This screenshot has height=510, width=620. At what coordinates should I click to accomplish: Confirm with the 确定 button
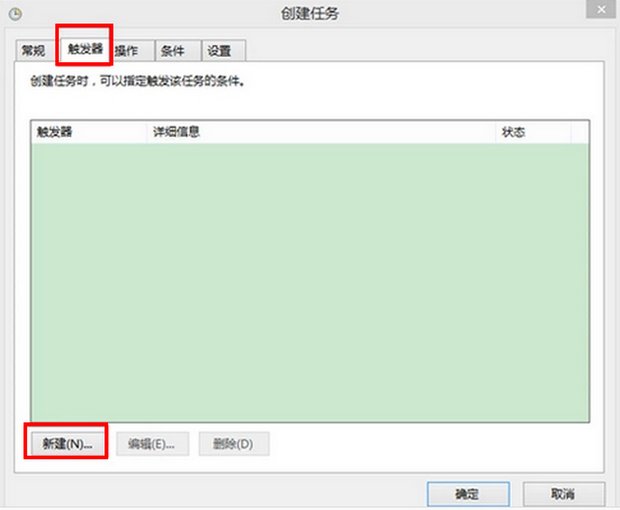tap(468, 494)
